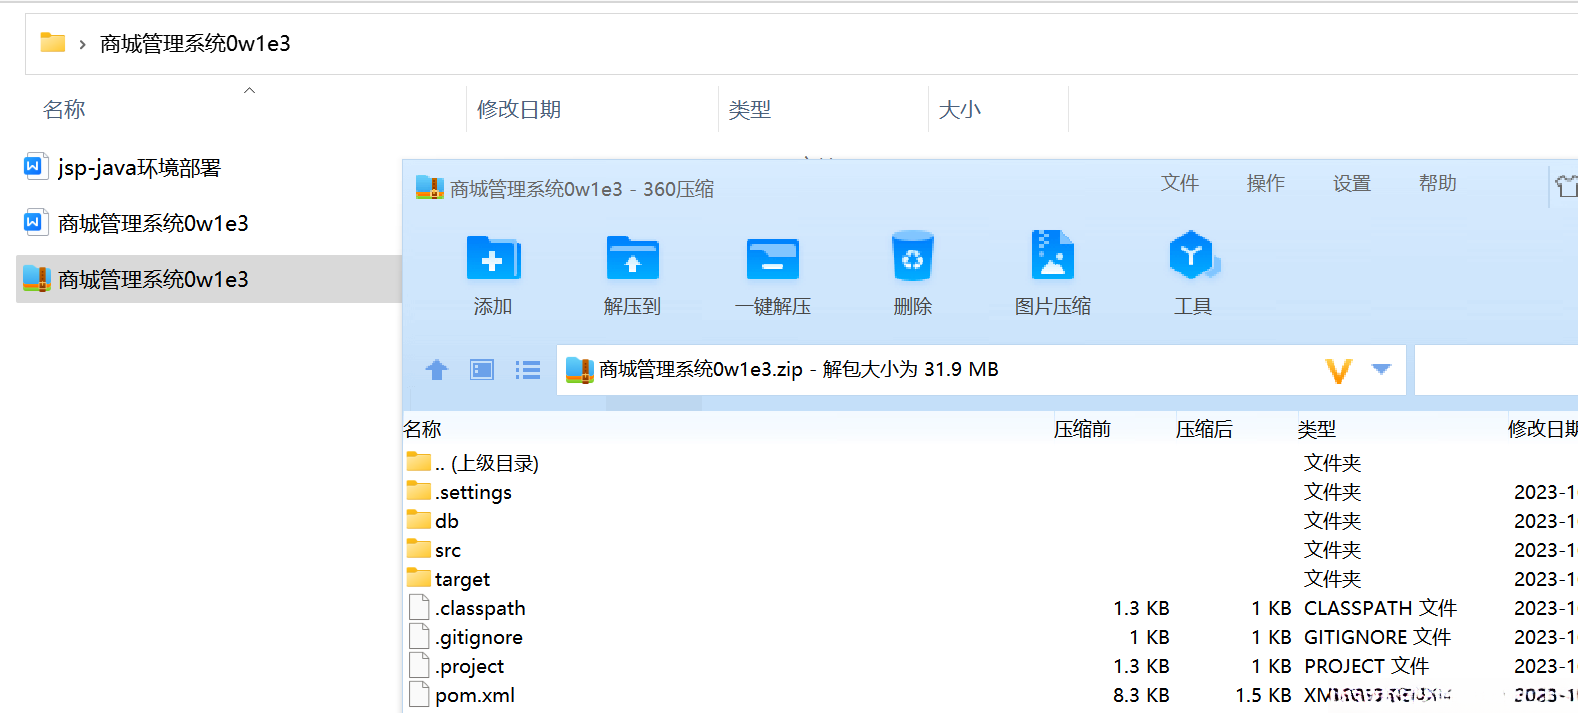Sort Explorer files by 大小 column
The image size is (1578, 713).
[x=960, y=109]
